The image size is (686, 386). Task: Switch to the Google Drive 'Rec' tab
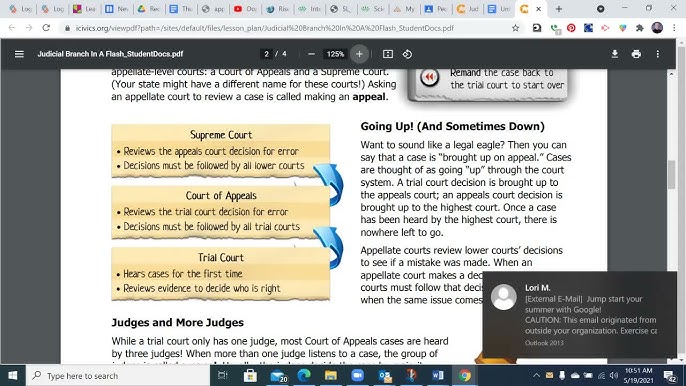click(148, 9)
